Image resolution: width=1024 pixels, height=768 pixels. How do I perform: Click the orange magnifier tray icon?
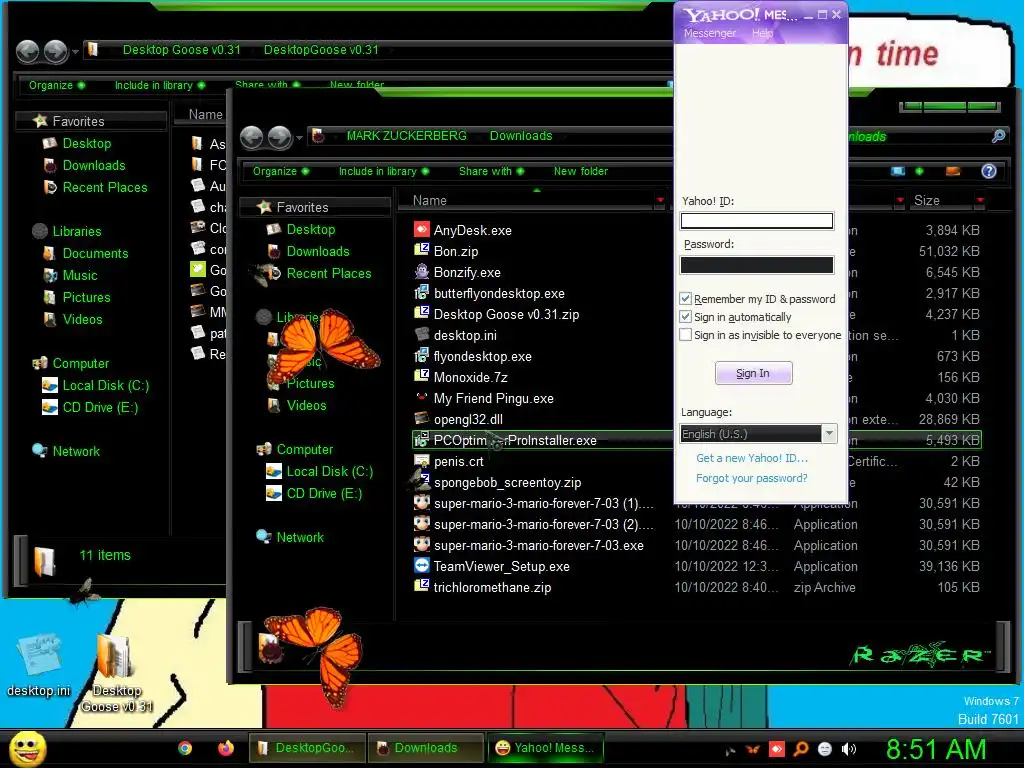801,748
